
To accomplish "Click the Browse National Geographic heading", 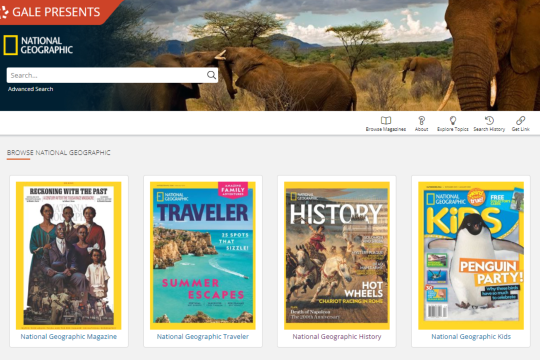I will [59, 152].
